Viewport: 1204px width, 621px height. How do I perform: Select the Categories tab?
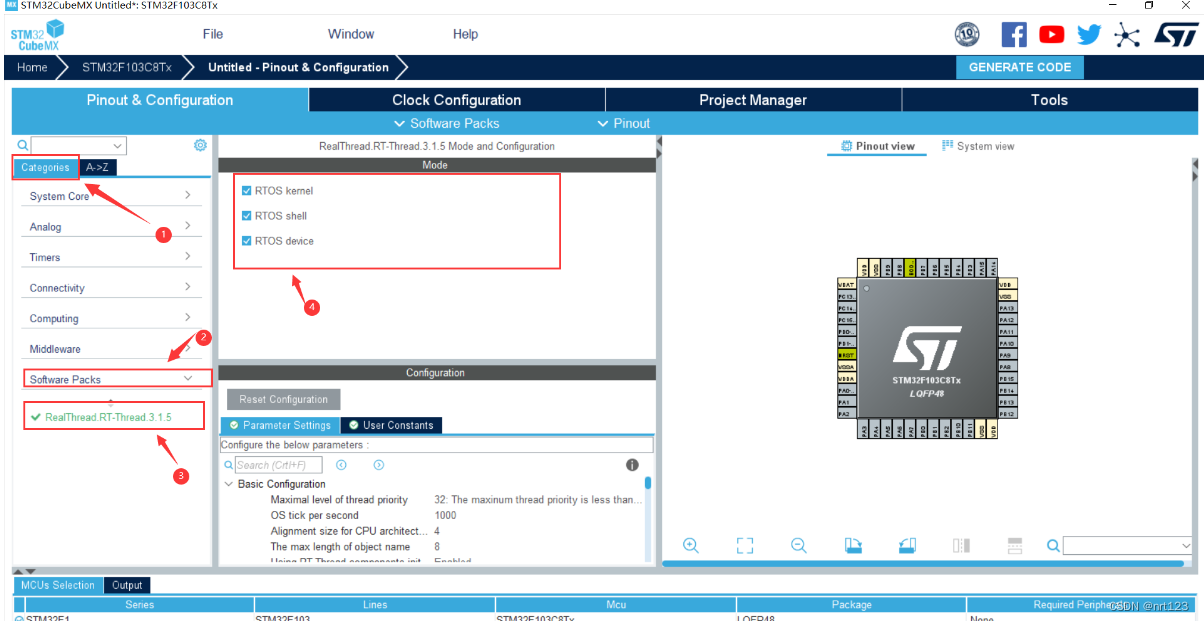pos(45,168)
